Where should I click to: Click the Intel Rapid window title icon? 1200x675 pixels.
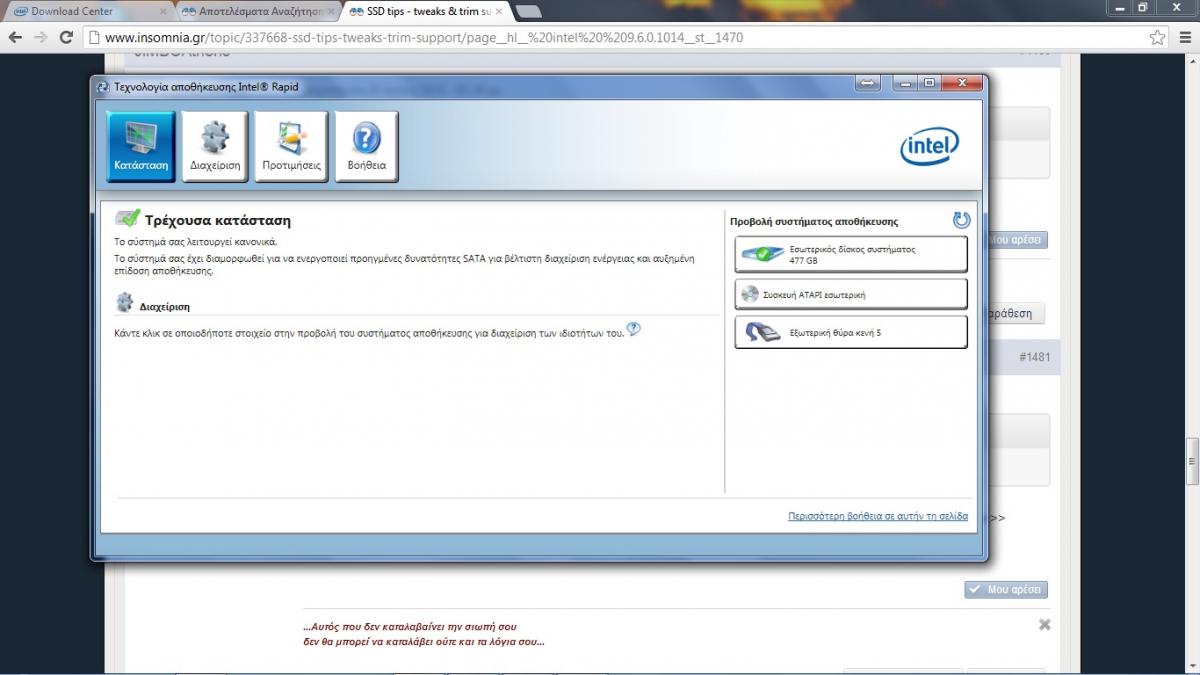coord(102,87)
